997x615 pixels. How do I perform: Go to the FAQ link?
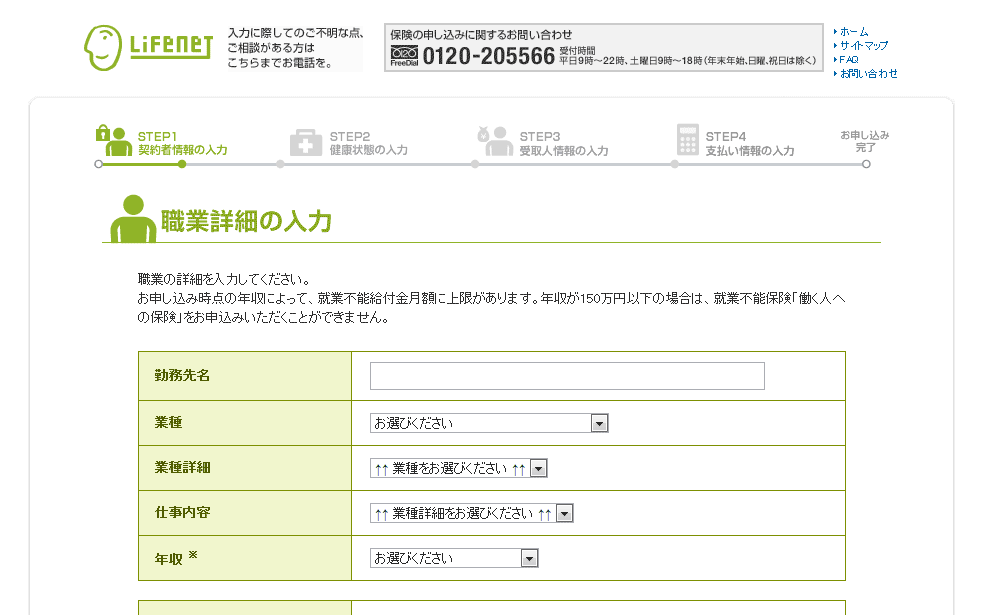tap(849, 60)
